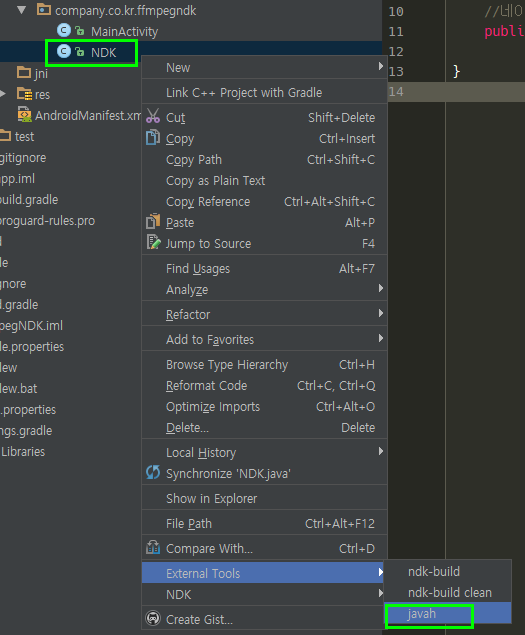This screenshot has height=635, width=525.
Task: Click the NDK class icon in tree
Action: [x=64, y=51]
